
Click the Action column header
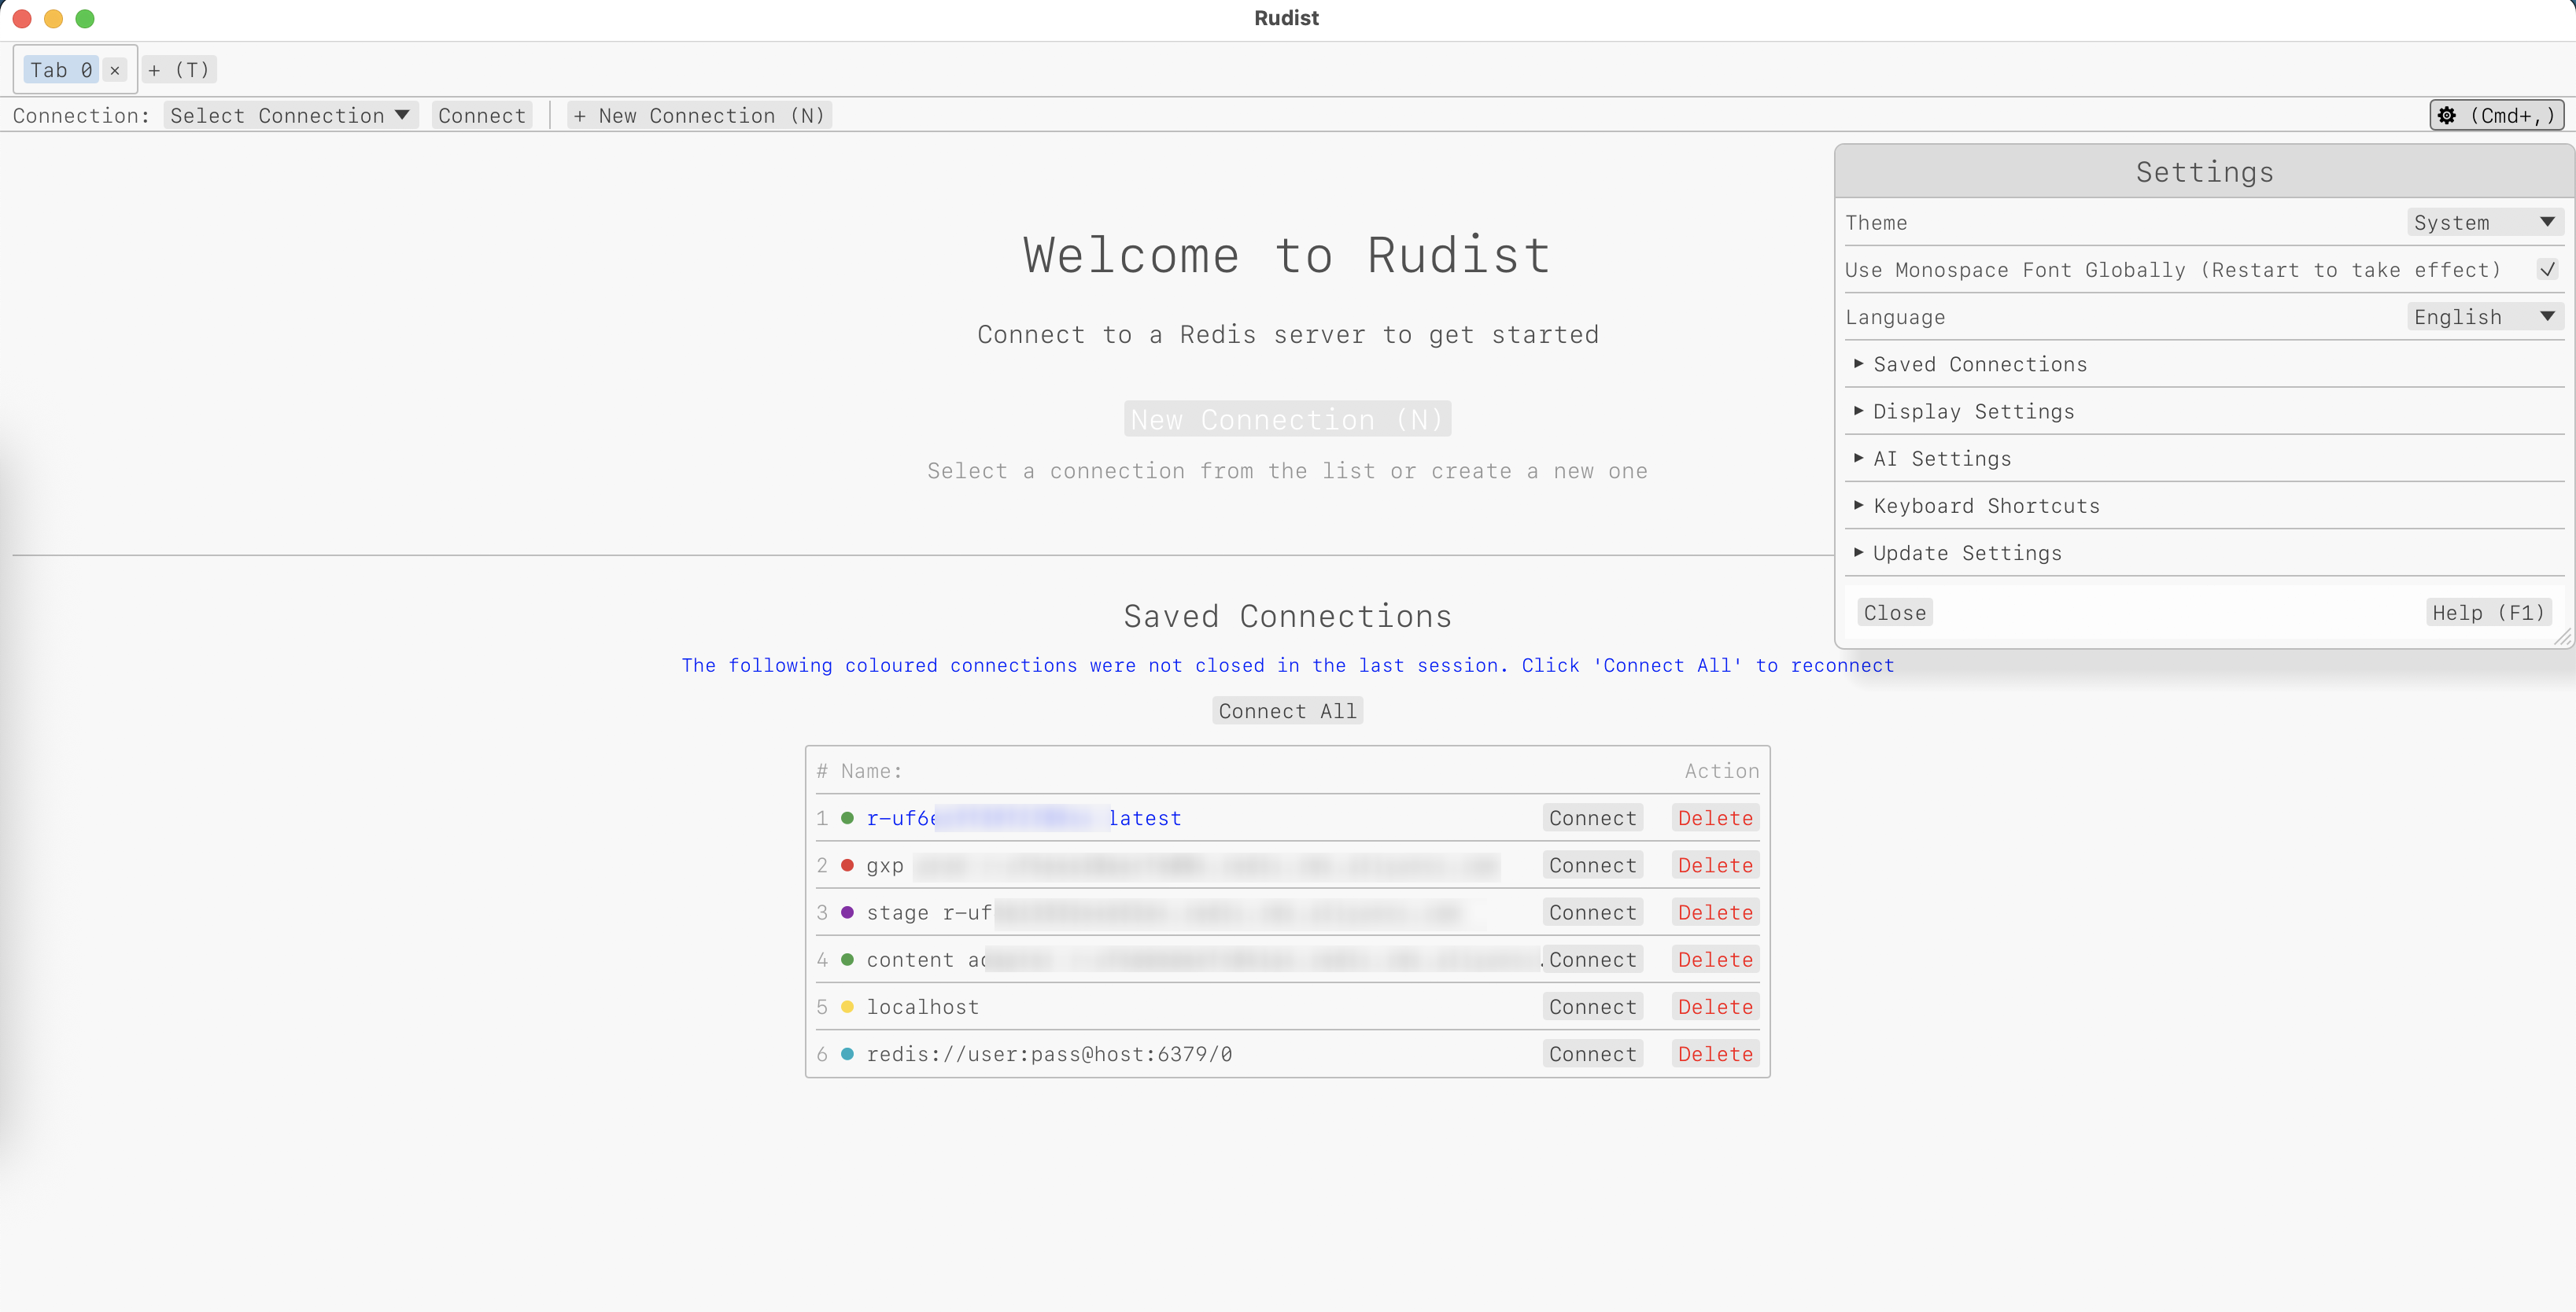(1721, 770)
